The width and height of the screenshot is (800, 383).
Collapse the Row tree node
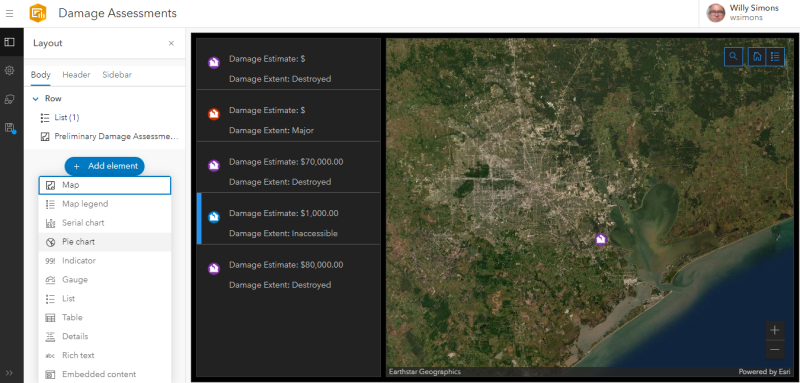[35, 98]
